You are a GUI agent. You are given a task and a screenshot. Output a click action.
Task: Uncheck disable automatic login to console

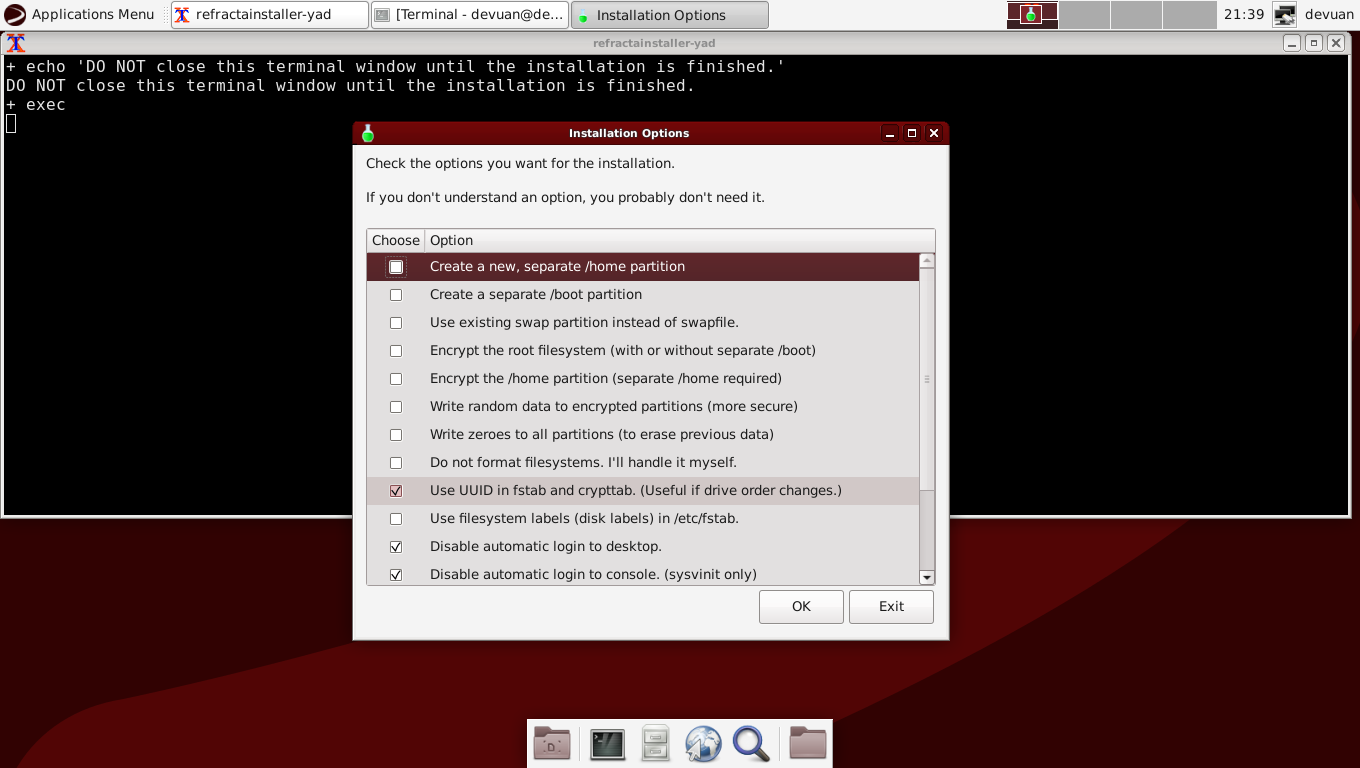396,575
